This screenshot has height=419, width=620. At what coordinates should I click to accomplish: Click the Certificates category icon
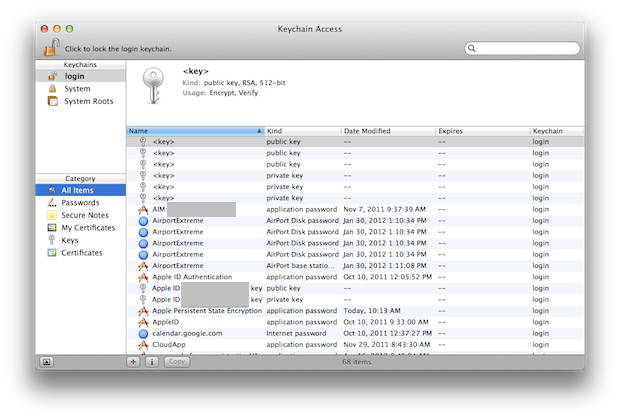(52, 253)
